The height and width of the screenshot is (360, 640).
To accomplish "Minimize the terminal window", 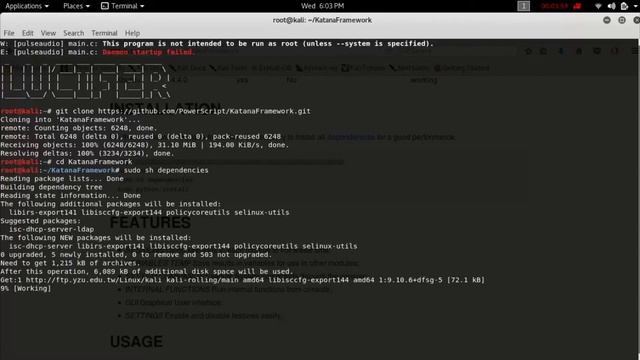I will [607, 20].
